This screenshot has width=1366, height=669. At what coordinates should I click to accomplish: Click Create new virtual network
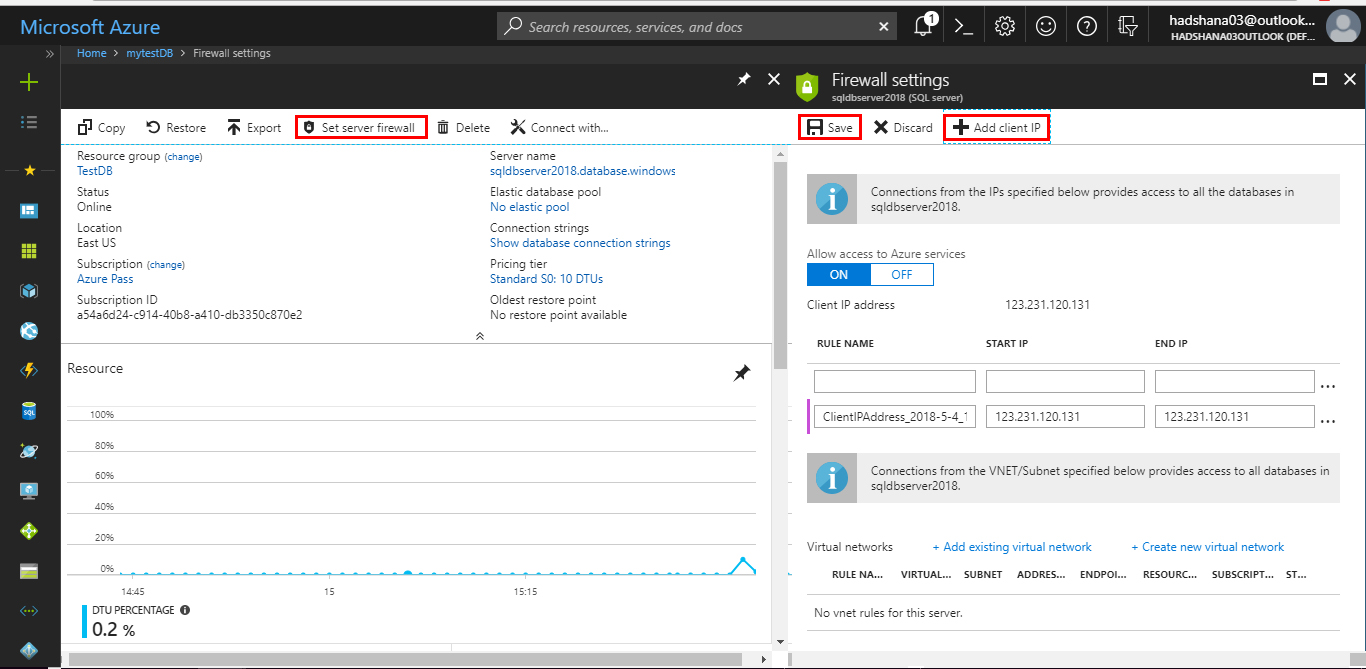(x=1207, y=547)
